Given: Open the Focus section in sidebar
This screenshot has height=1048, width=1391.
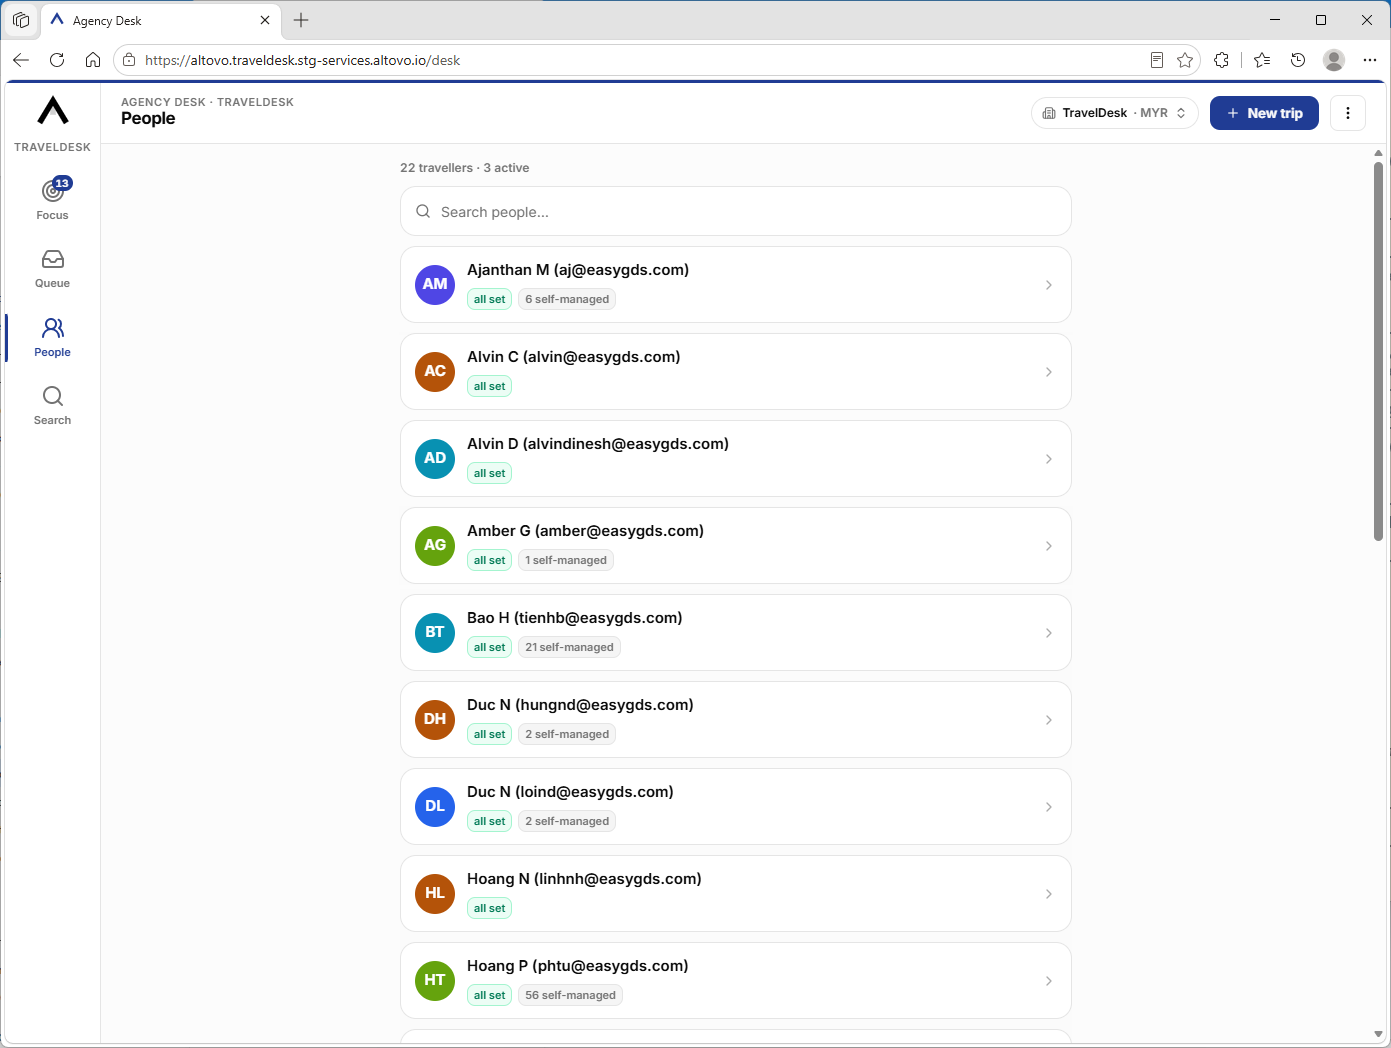Looking at the screenshot, I should tap(53, 199).
